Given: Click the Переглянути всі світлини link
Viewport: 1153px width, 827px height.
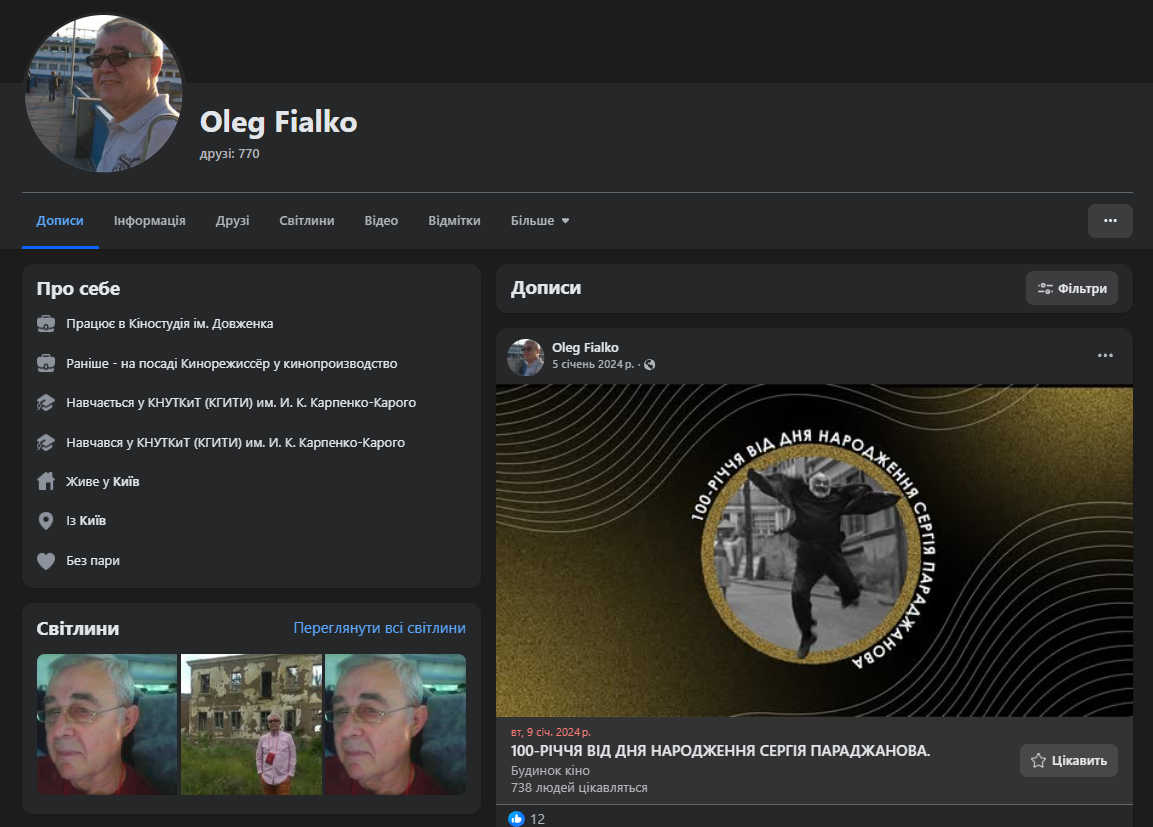Looking at the screenshot, I should (x=379, y=629).
